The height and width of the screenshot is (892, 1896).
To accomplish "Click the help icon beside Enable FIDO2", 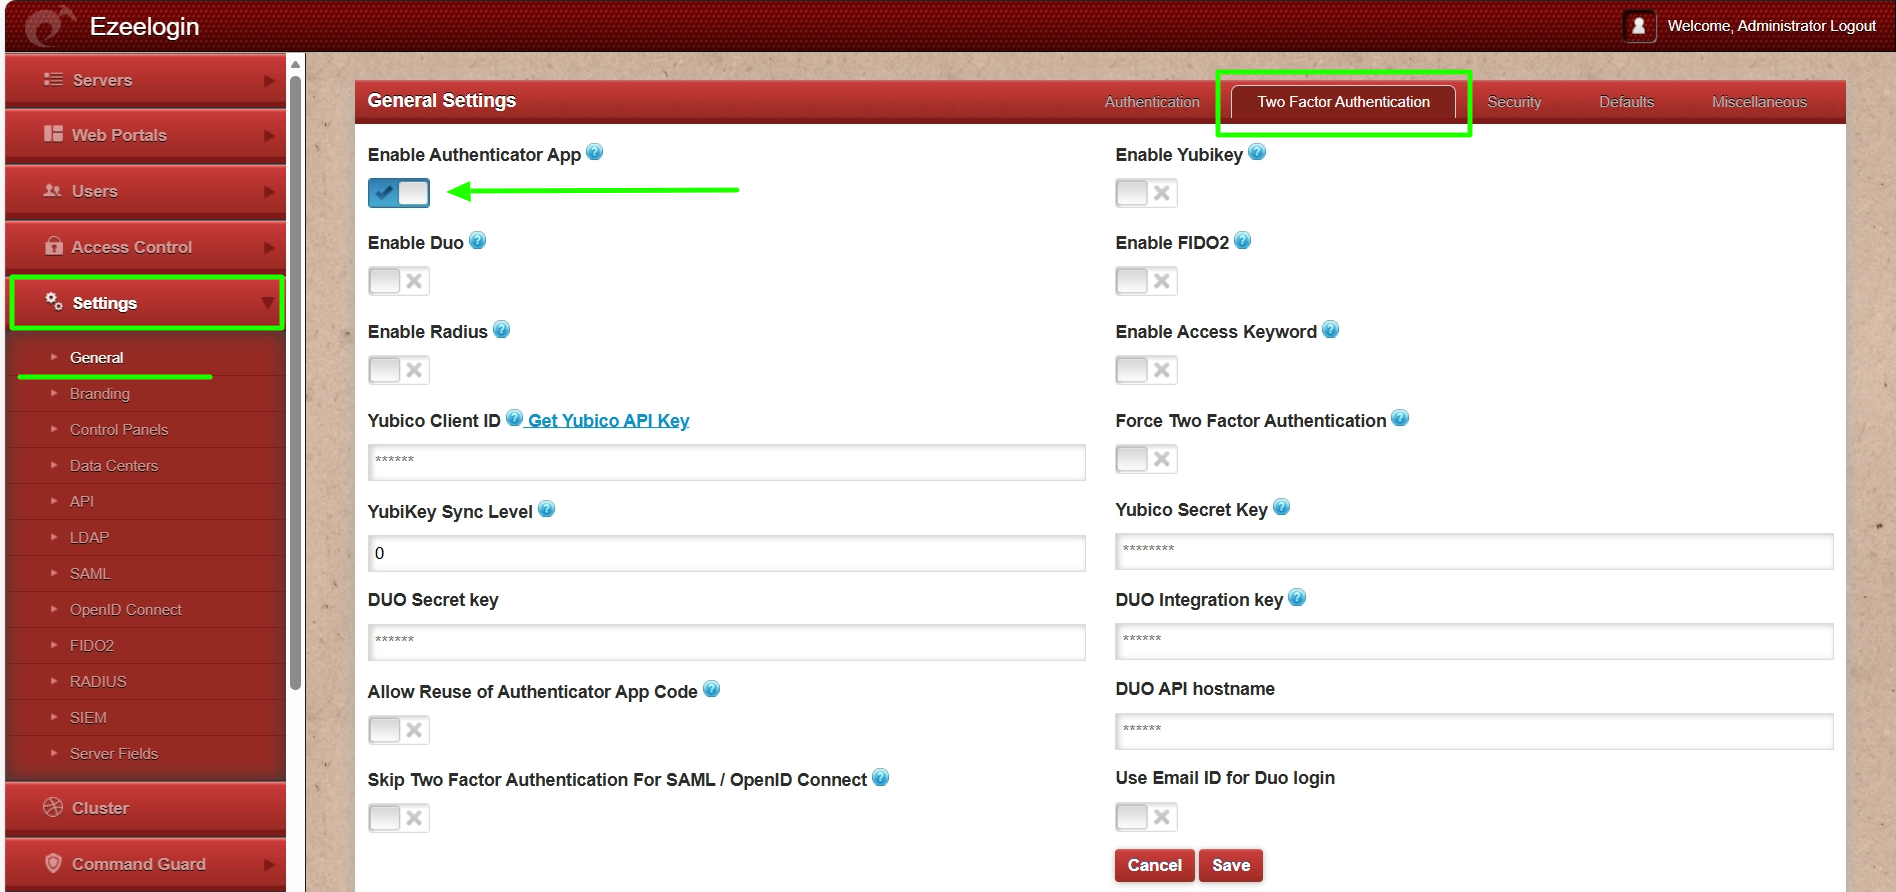I will (x=1242, y=241).
